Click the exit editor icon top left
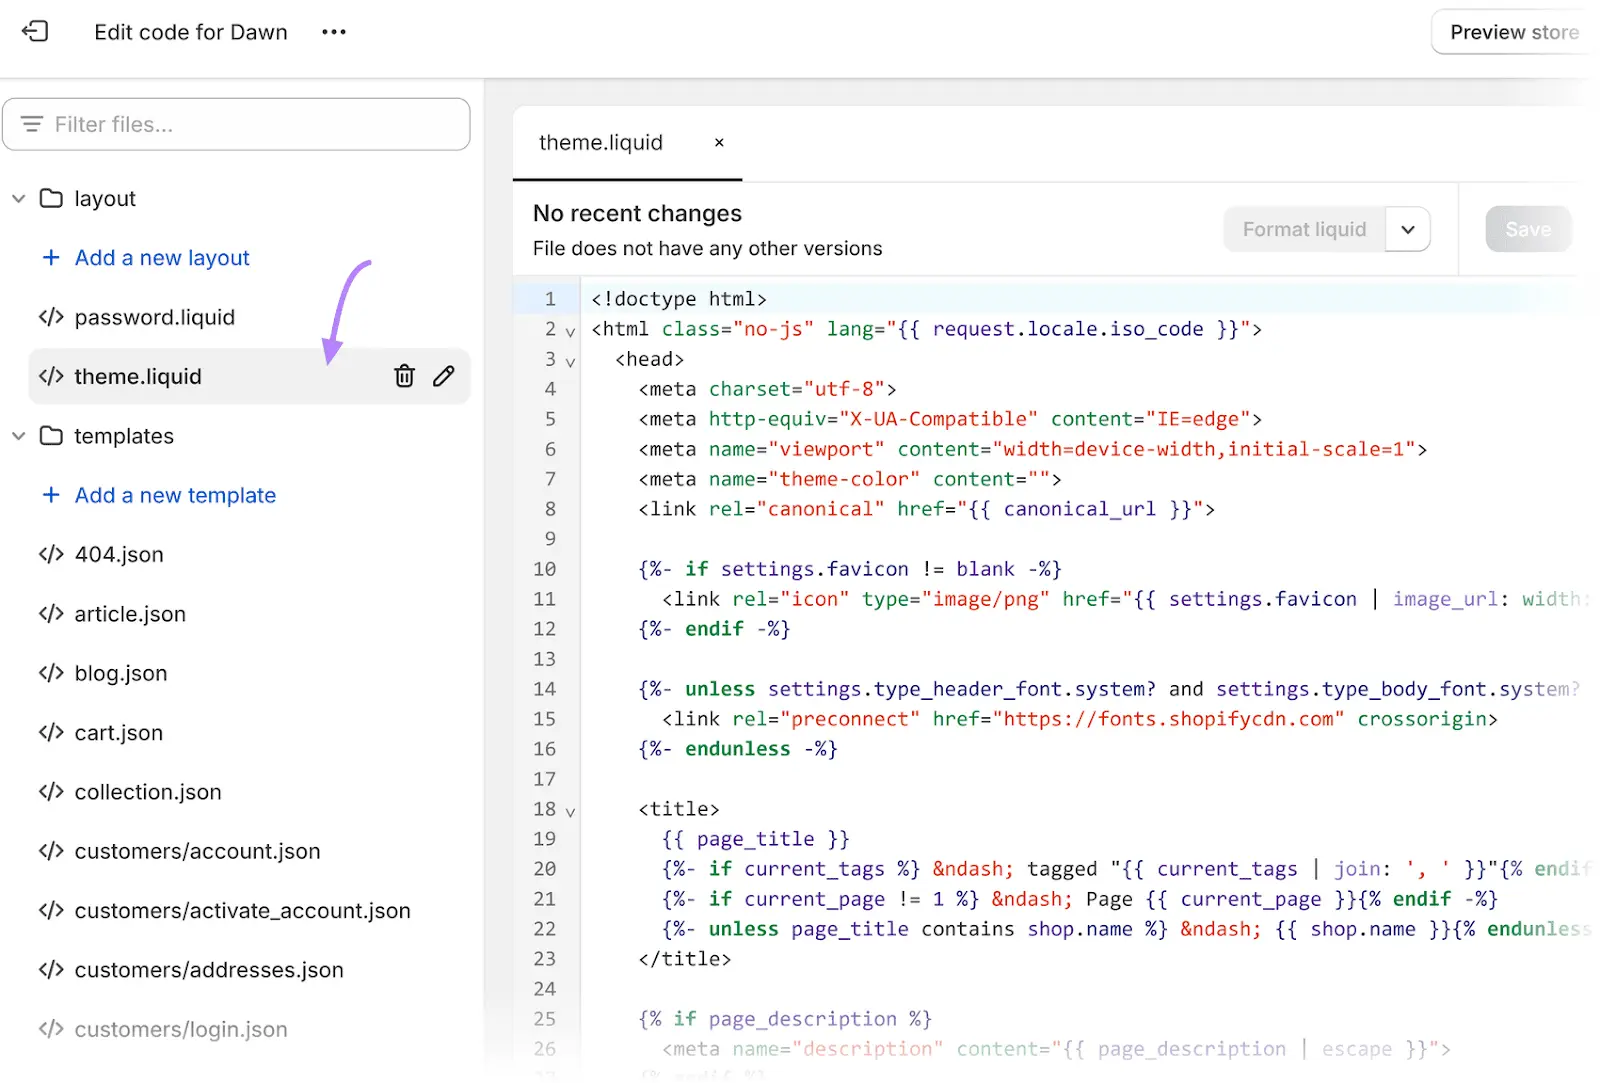The width and height of the screenshot is (1600, 1083). [x=36, y=31]
